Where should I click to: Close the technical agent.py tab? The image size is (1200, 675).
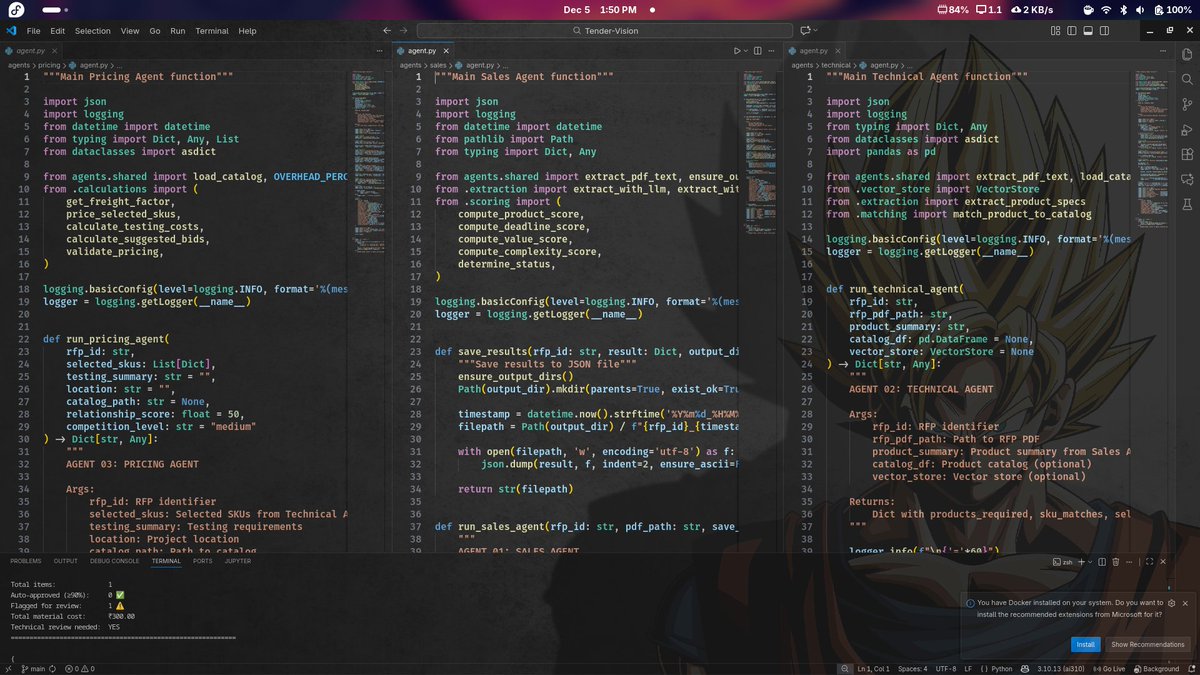click(x=837, y=50)
